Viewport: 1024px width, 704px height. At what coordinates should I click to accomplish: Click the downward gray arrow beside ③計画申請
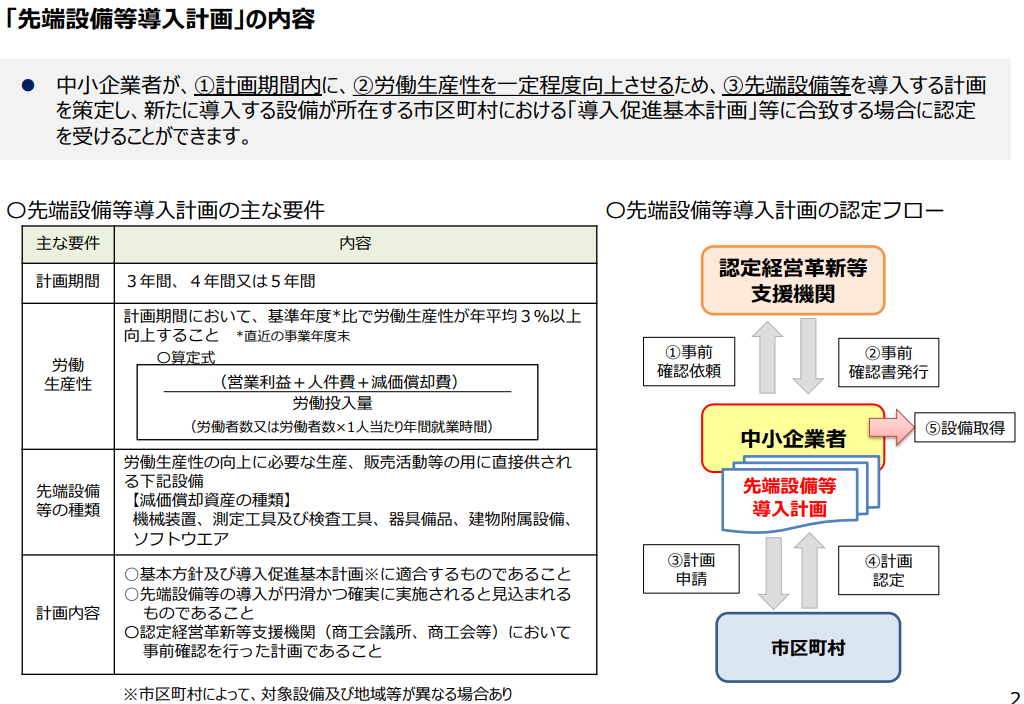(772, 572)
